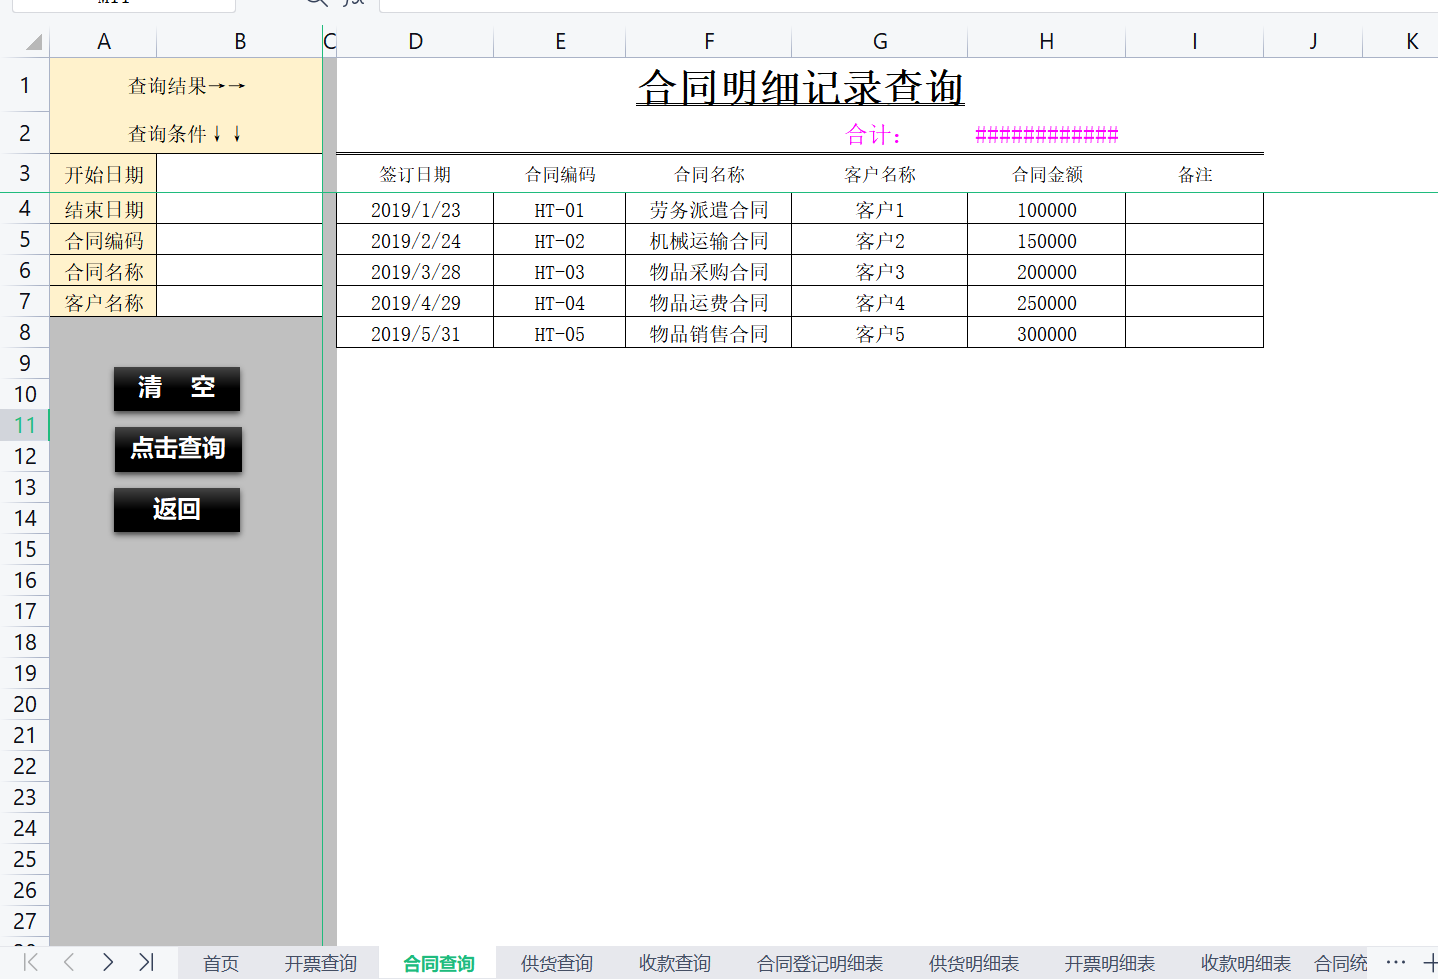The width and height of the screenshot is (1438, 979).
Task: Jump to the last sheet arrow
Action: [x=146, y=963]
